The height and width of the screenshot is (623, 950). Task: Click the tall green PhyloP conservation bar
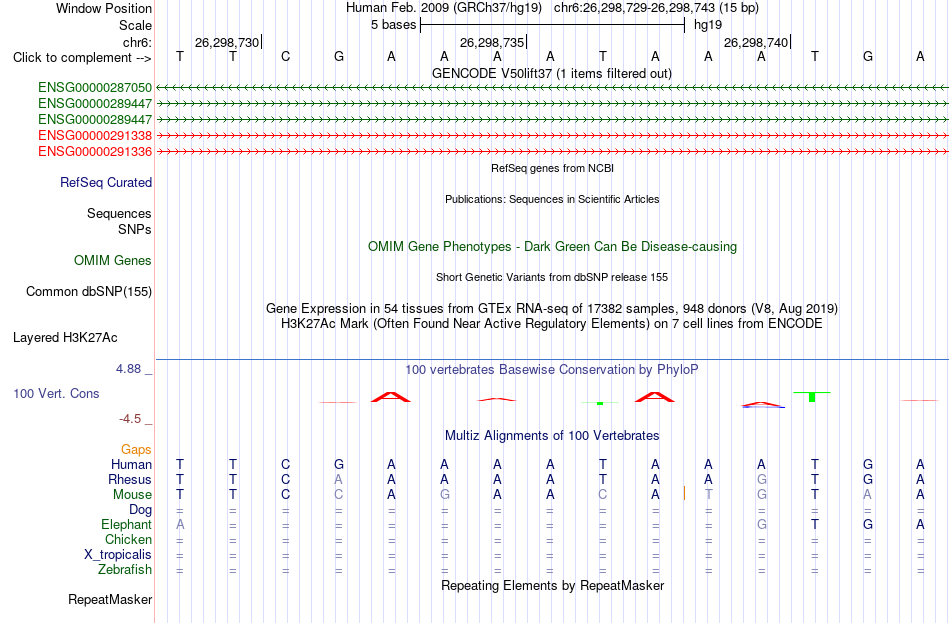click(x=812, y=397)
